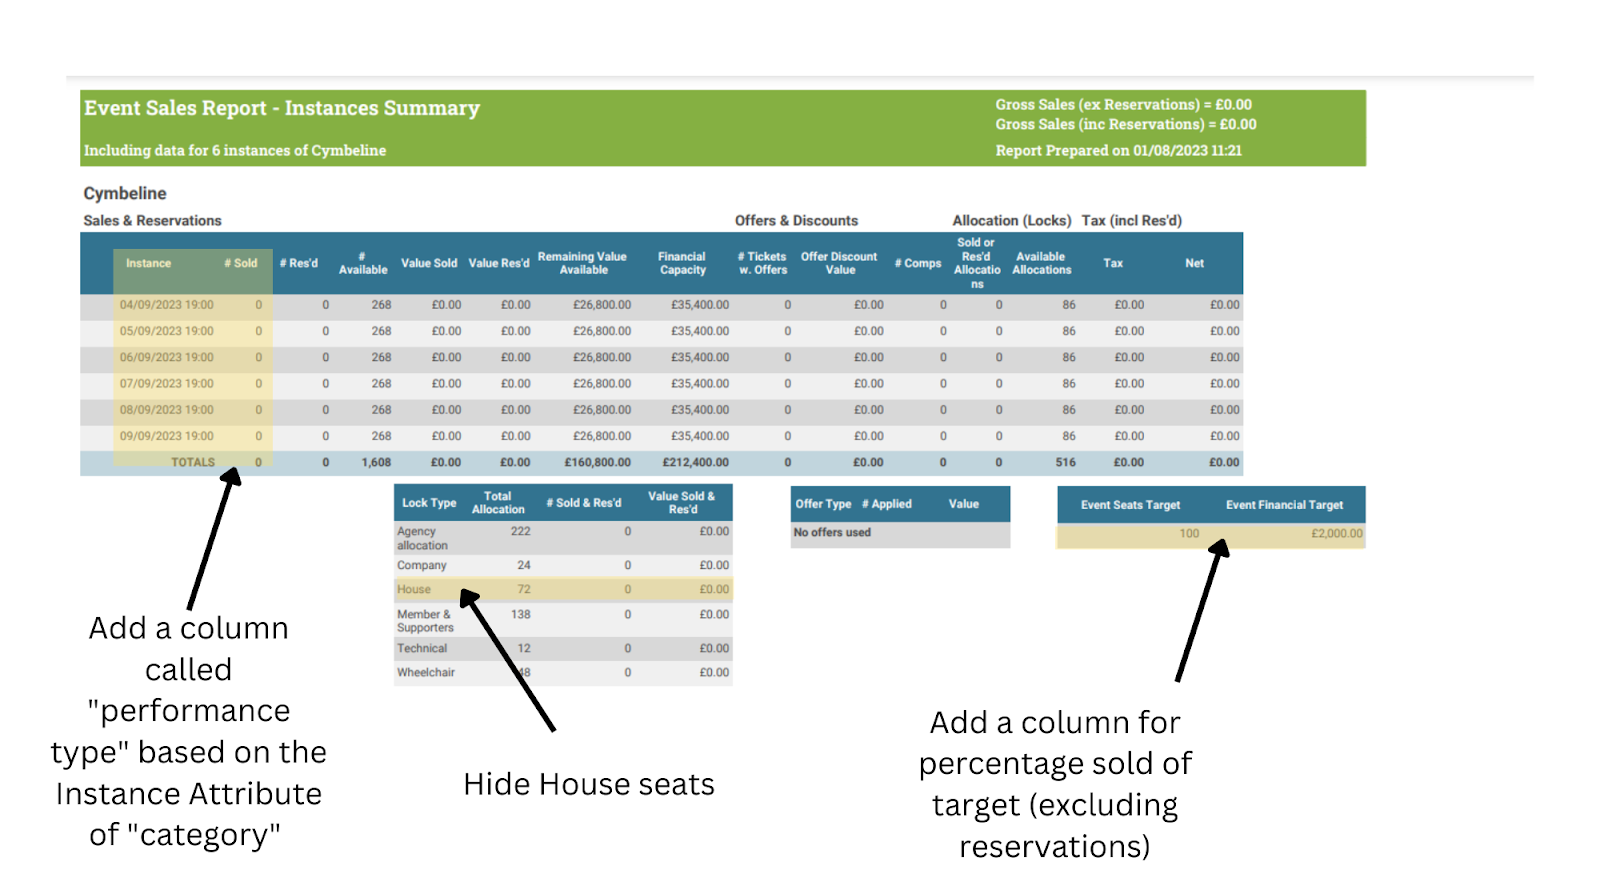Click the standalone "Cymbeline" event heading
Image resolution: width=1600 pixels, height=894 pixels.
[x=125, y=193]
